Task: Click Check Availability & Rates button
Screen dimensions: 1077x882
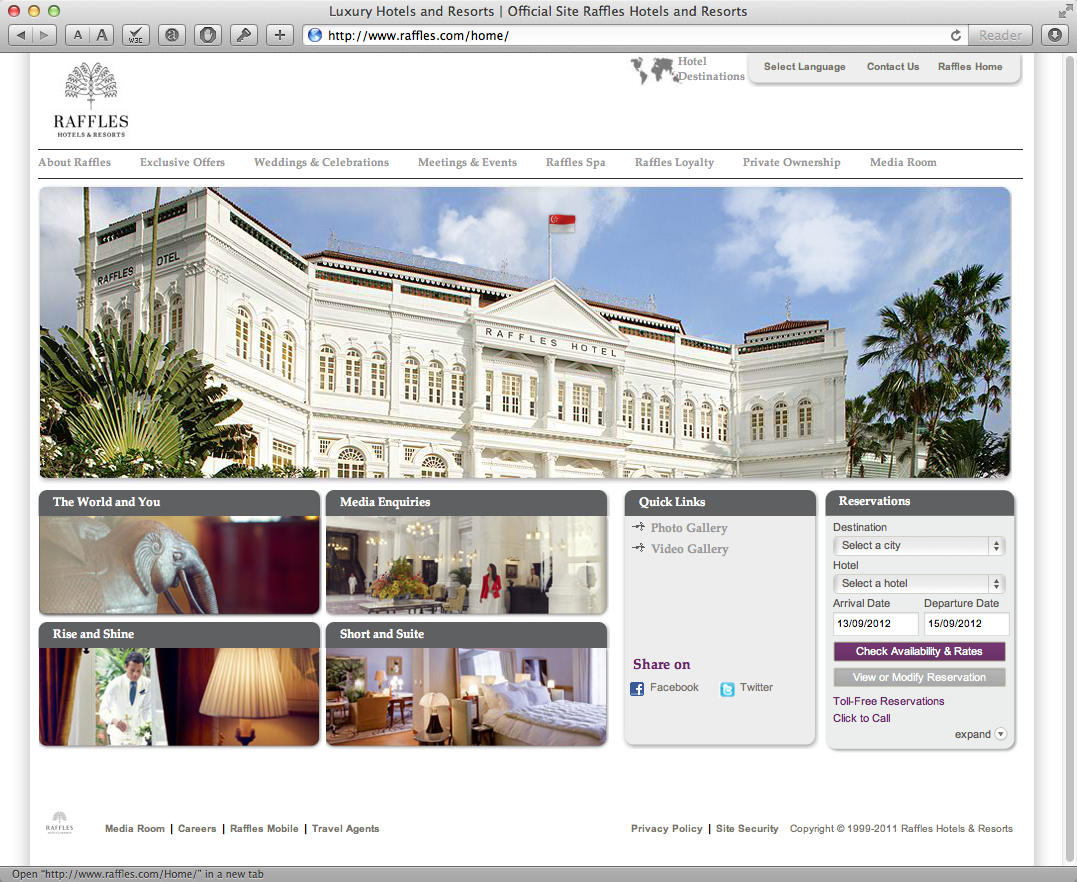Action: pos(919,651)
